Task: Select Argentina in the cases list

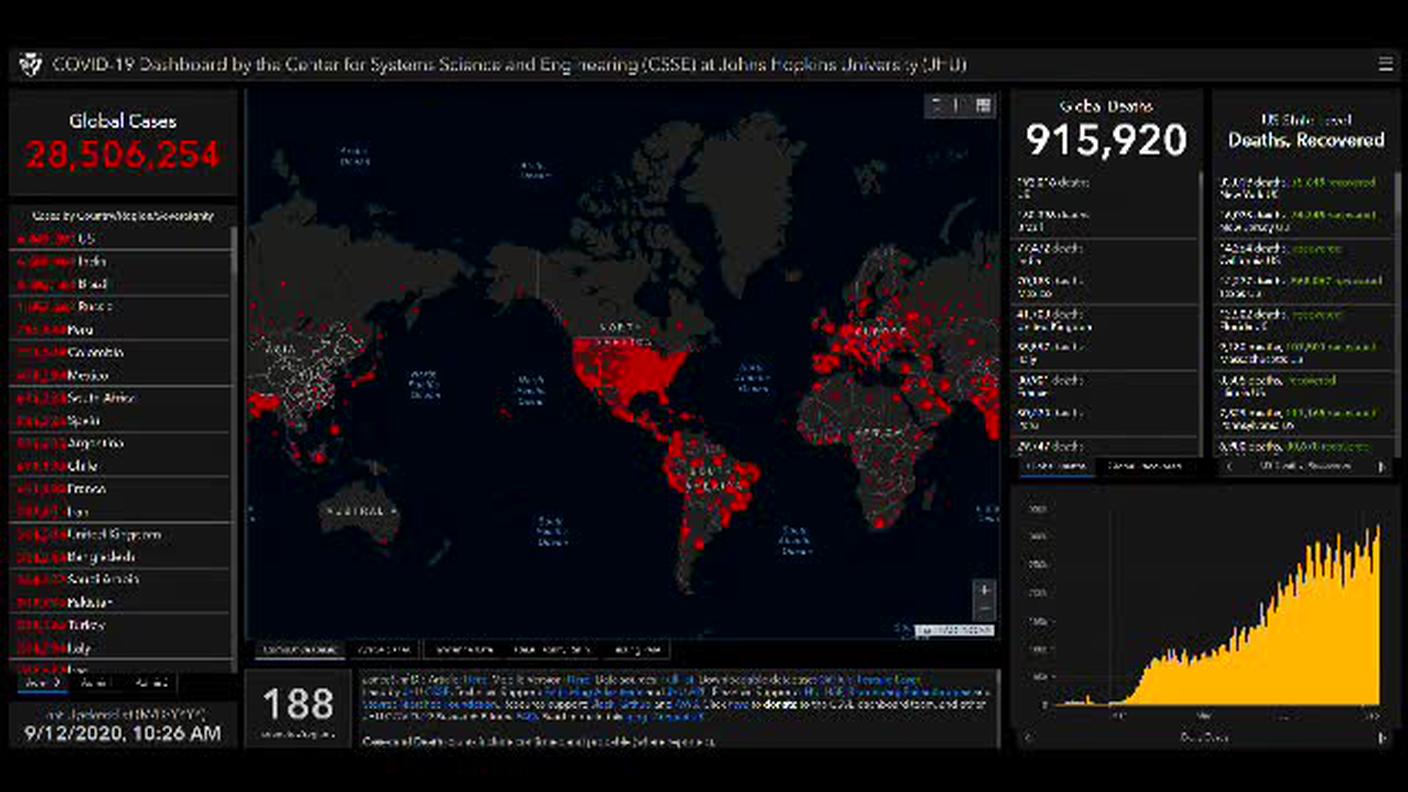Action: pos(121,443)
